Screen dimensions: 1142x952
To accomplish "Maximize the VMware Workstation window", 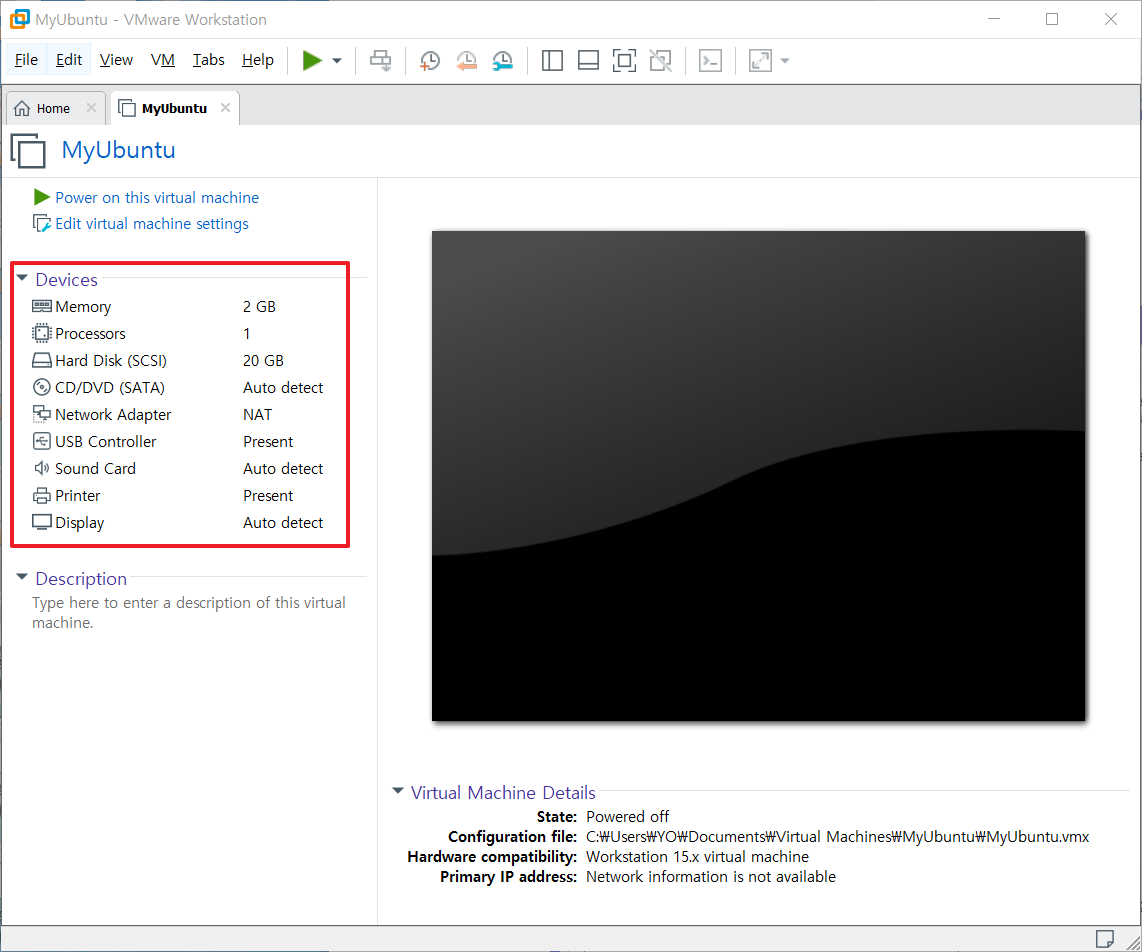I will click(x=1052, y=20).
